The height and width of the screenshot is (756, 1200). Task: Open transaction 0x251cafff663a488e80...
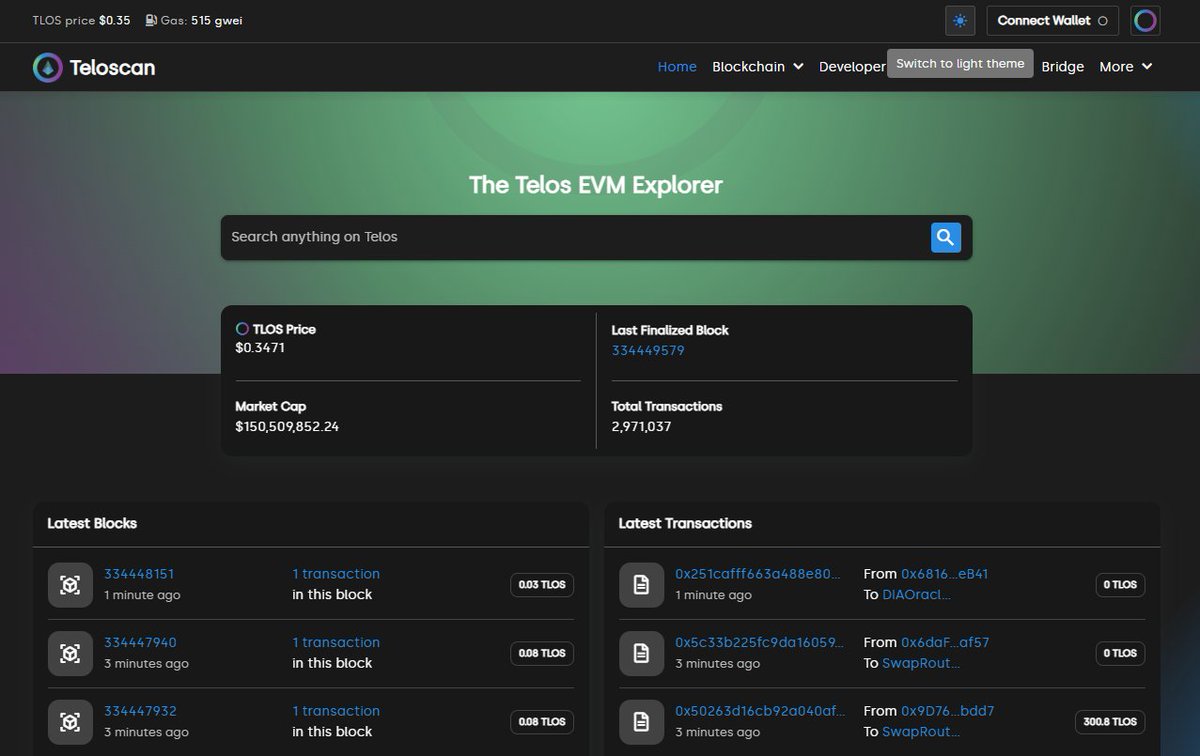[x=759, y=574]
